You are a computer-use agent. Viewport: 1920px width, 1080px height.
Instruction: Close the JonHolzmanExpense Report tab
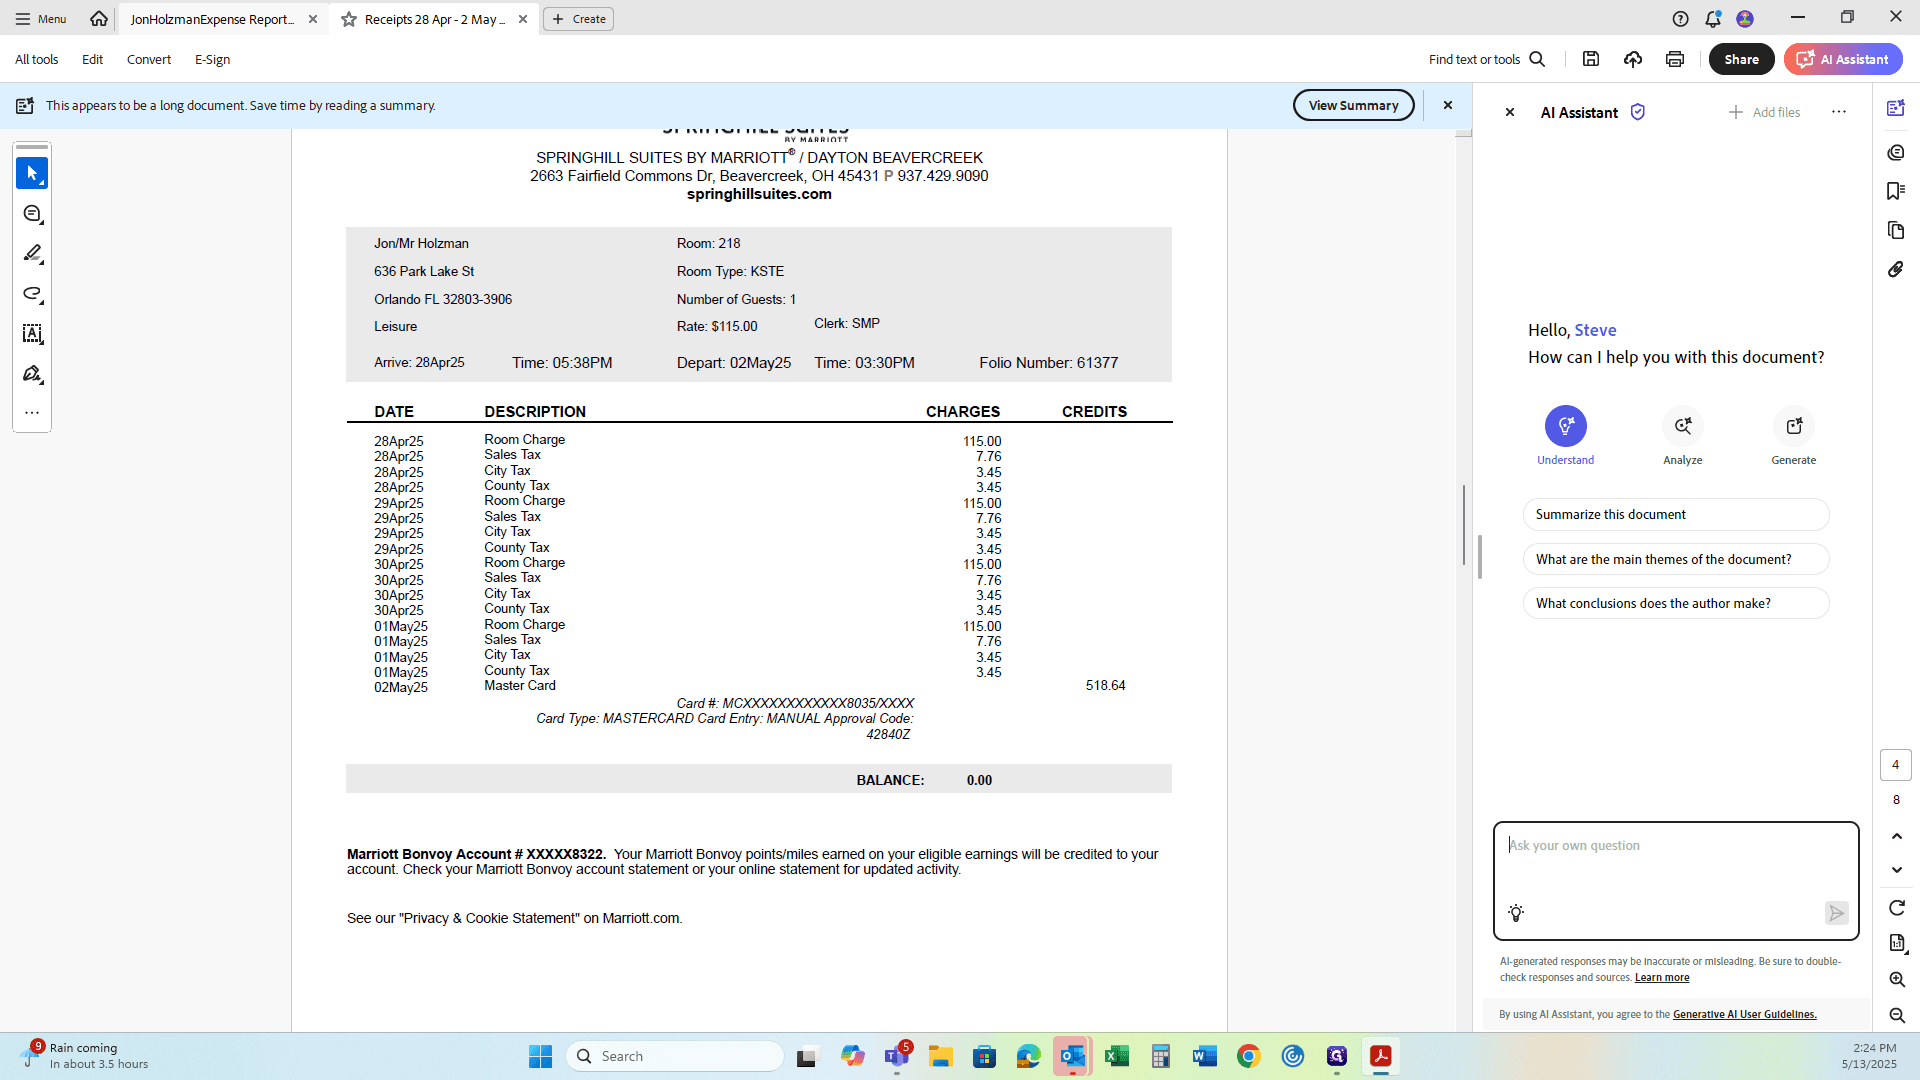(313, 19)
